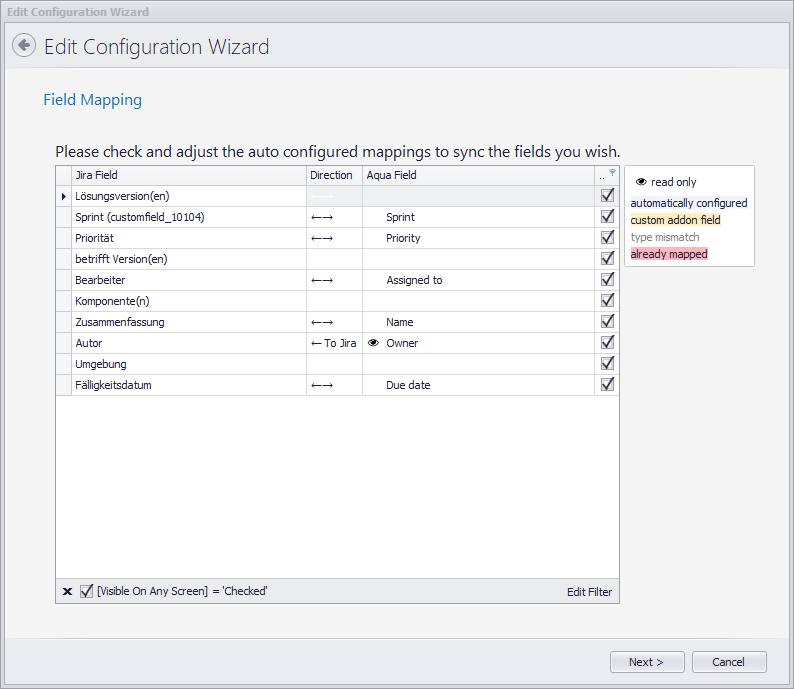Image resolution: width=794 pixels, height=689 pixels.
Task: Disable the Visible On Any Screen filter checkbox
Action: coord(87,591)
